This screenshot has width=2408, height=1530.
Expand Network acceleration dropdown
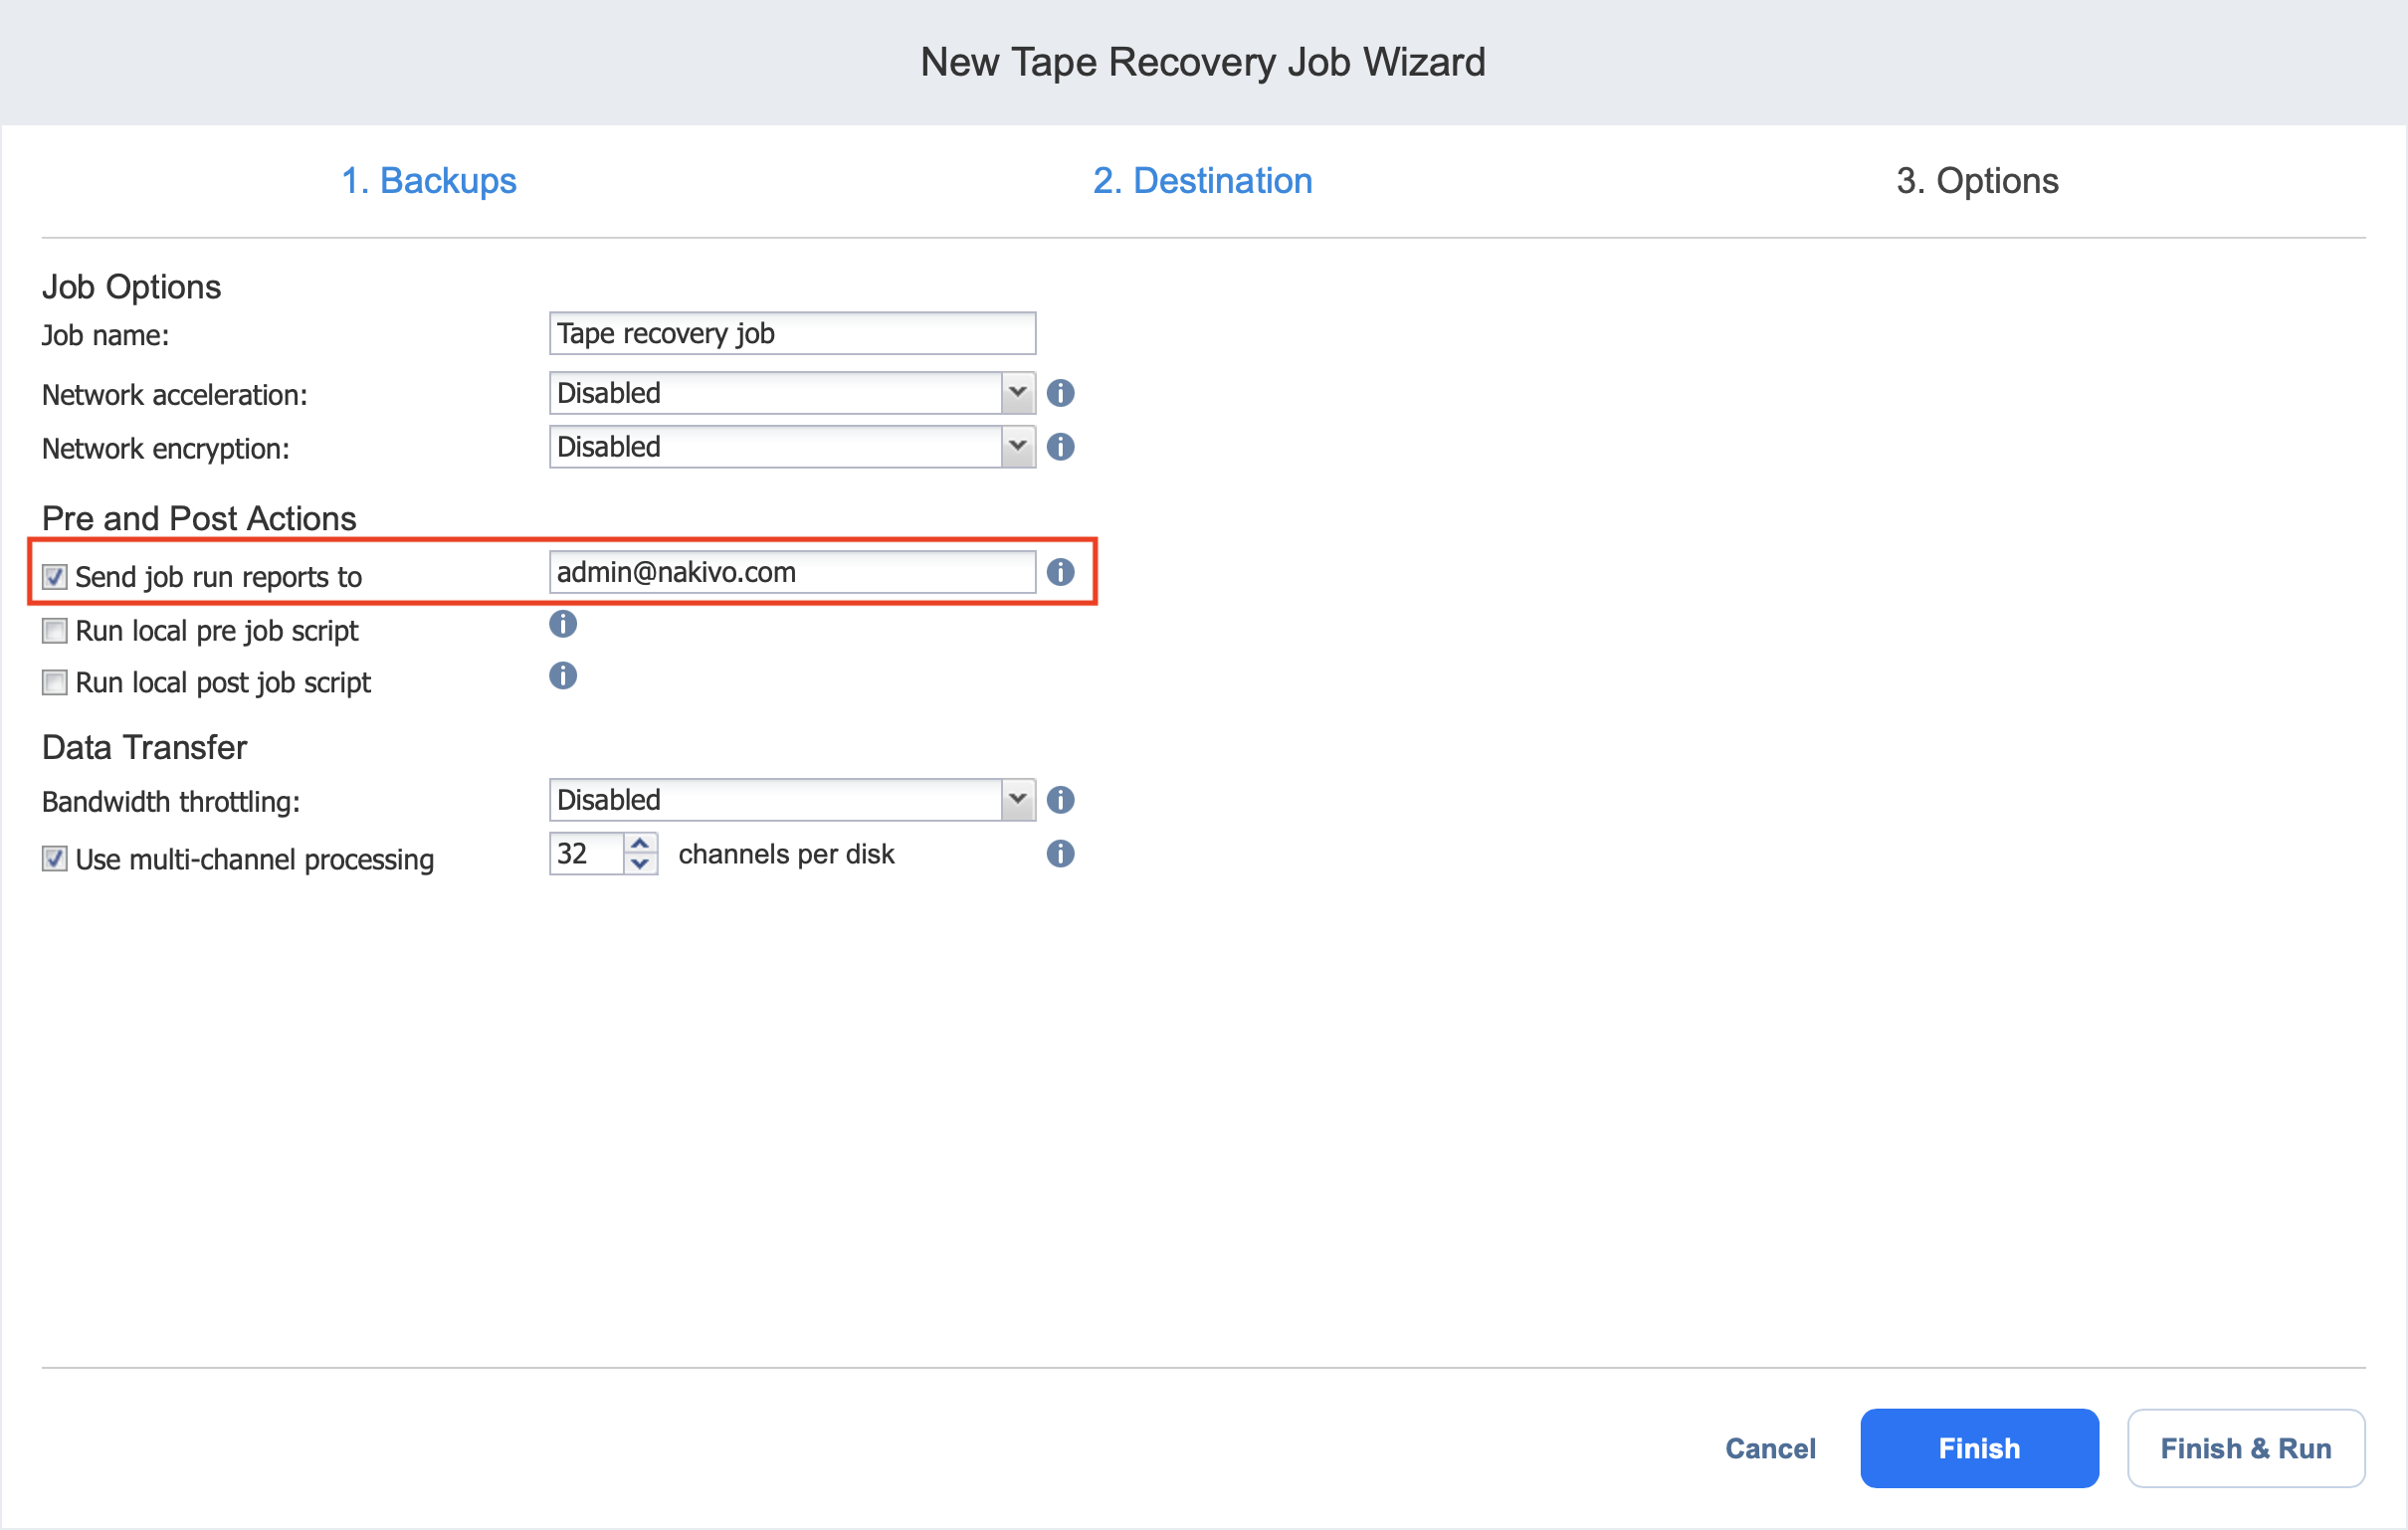coord(1018,393)
